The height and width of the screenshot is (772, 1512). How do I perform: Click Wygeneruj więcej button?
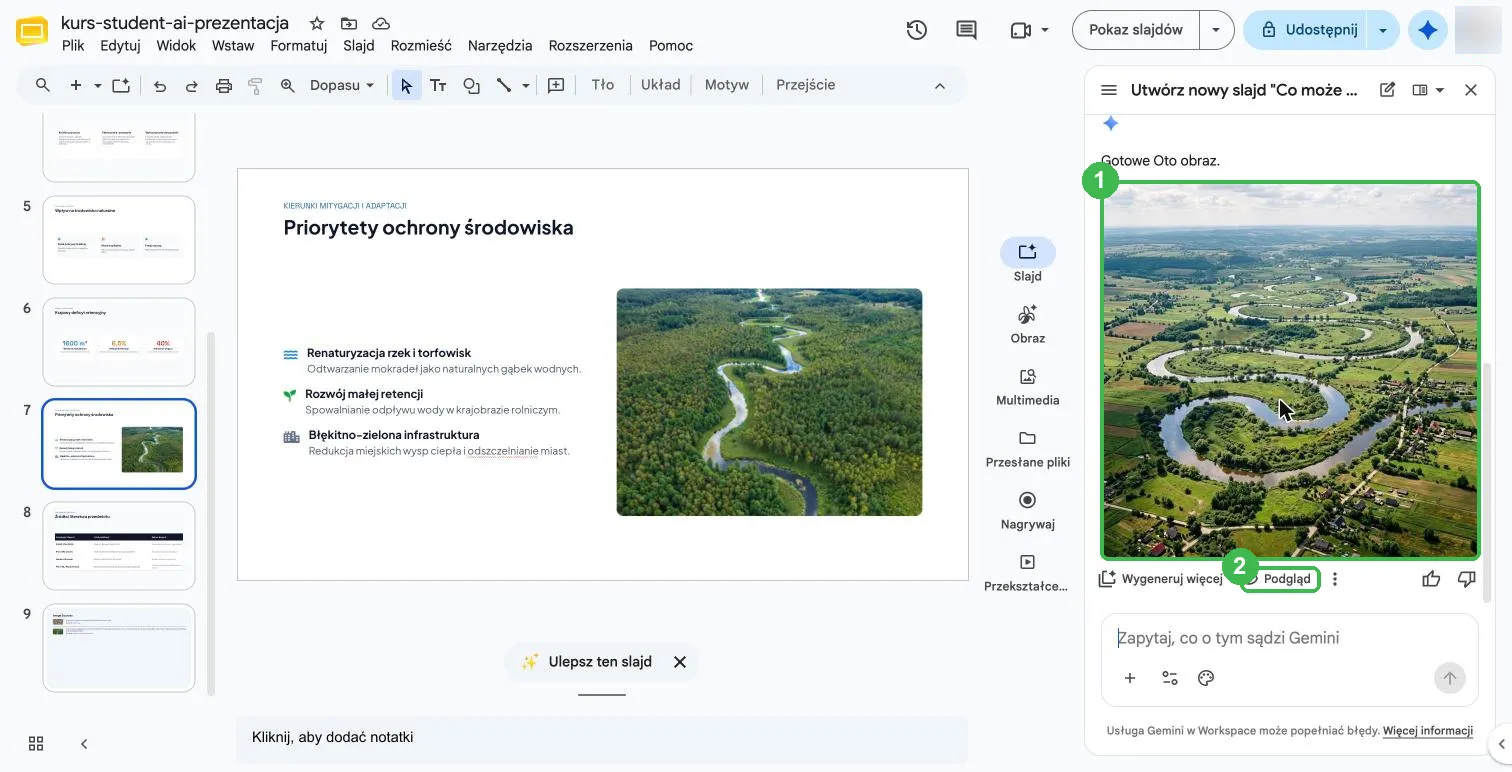coord(1161,578)
